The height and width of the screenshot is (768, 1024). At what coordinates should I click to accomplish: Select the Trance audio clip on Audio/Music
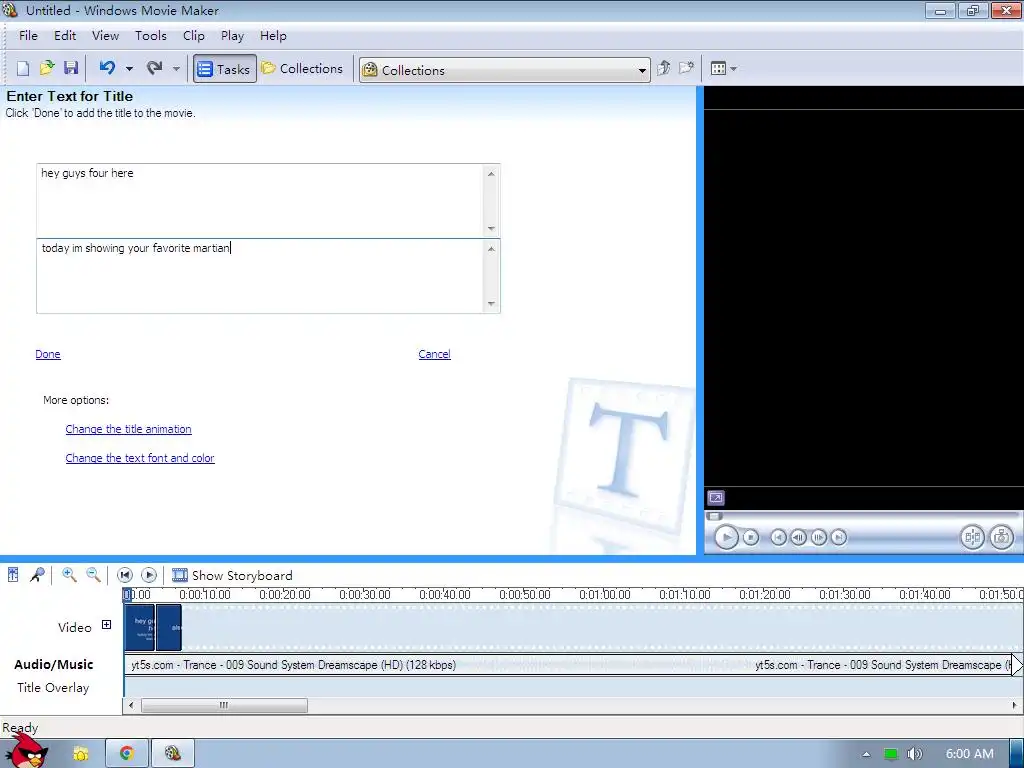point(568,665)
